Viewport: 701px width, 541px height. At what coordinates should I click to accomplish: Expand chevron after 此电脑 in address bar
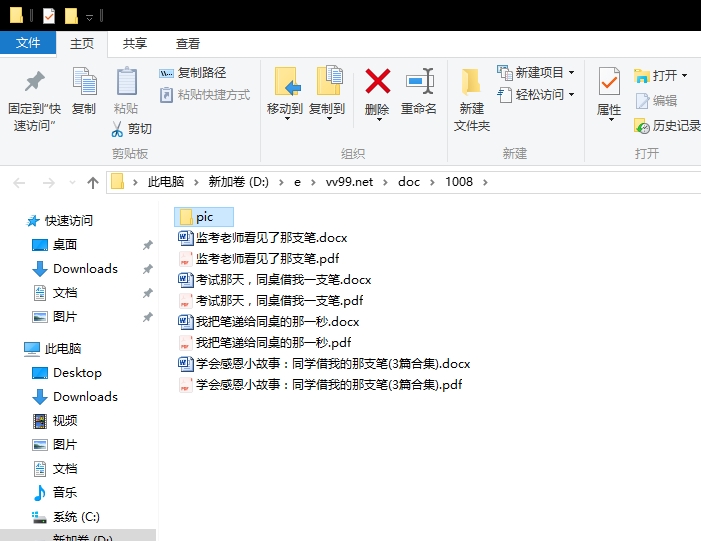click(196, 182)
